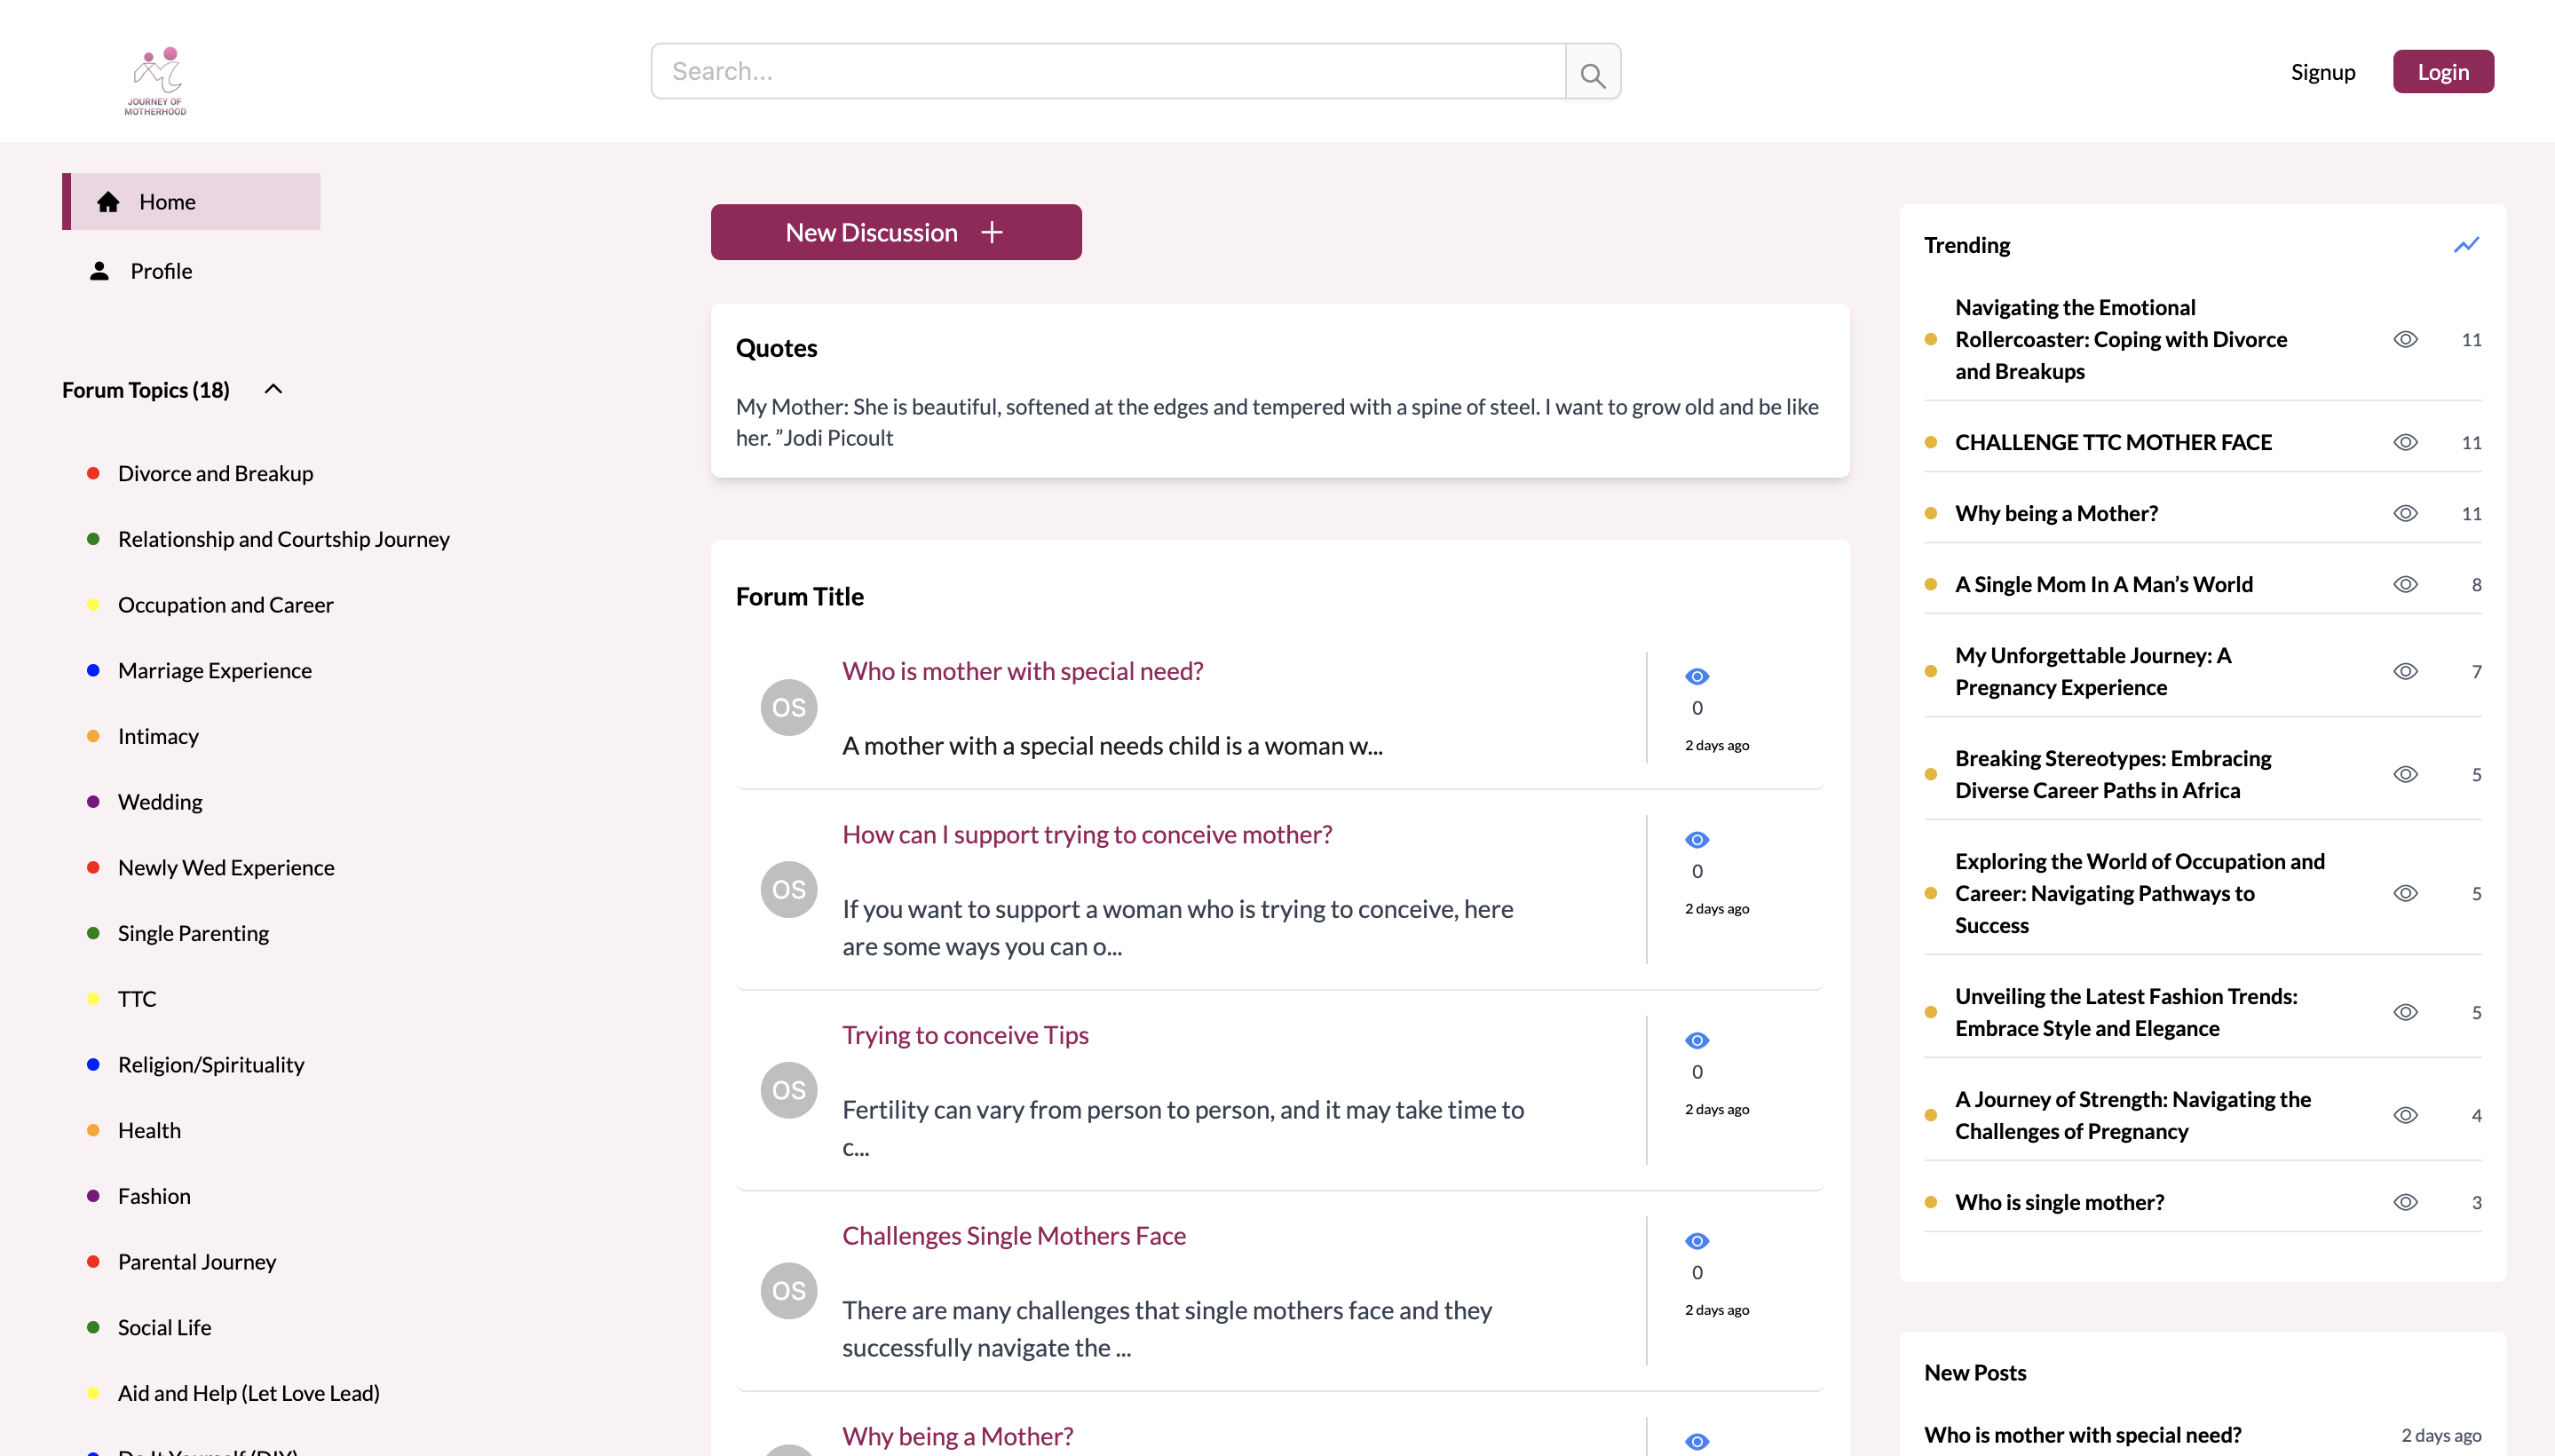This screenshot has height=1456, width=2555.
Task: Select Occupation and Career topic
Action: [225, 604]
